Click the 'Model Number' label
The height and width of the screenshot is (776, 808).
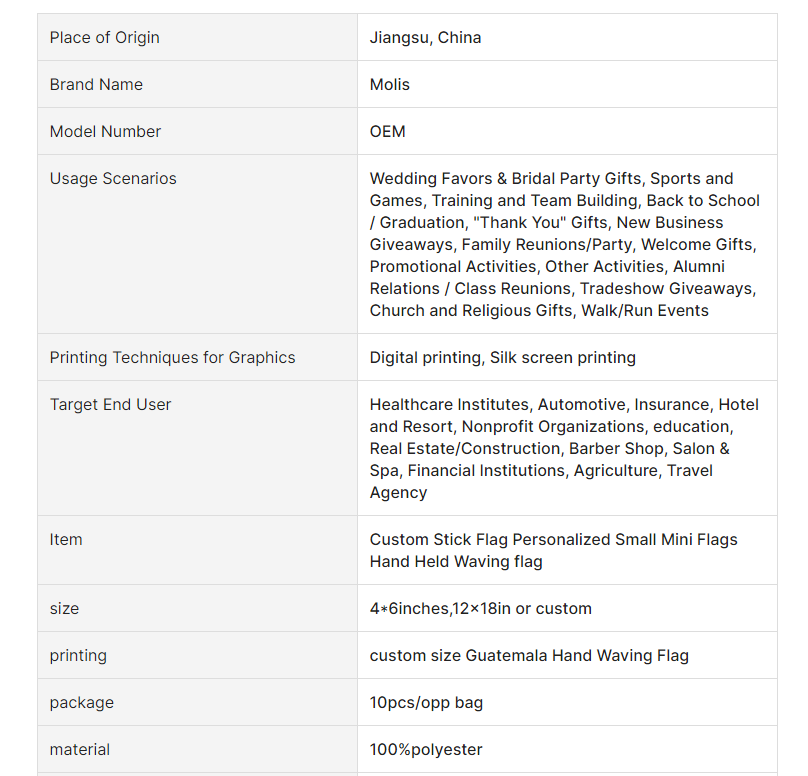[105, 132]
